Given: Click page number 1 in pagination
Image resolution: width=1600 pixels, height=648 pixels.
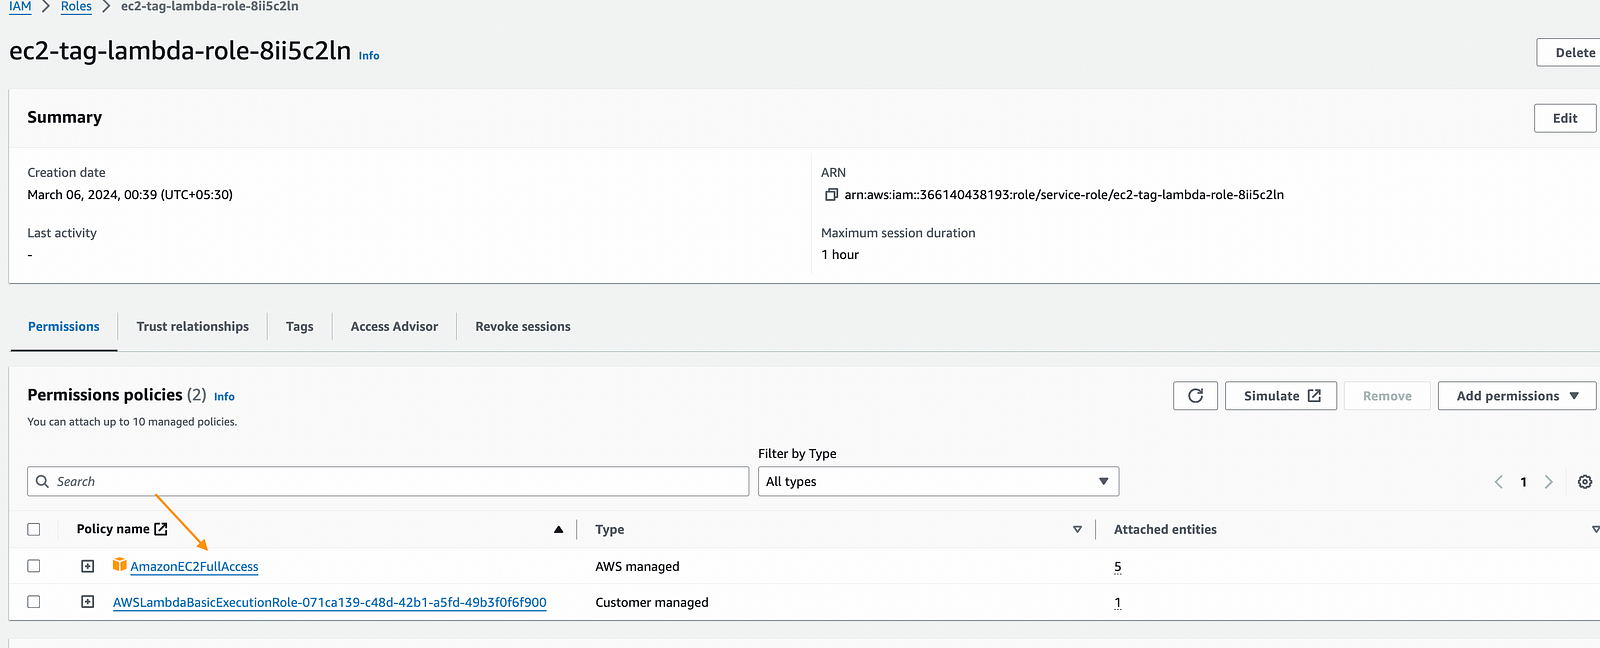Looking at the screenshot, I should (1523, 482).
